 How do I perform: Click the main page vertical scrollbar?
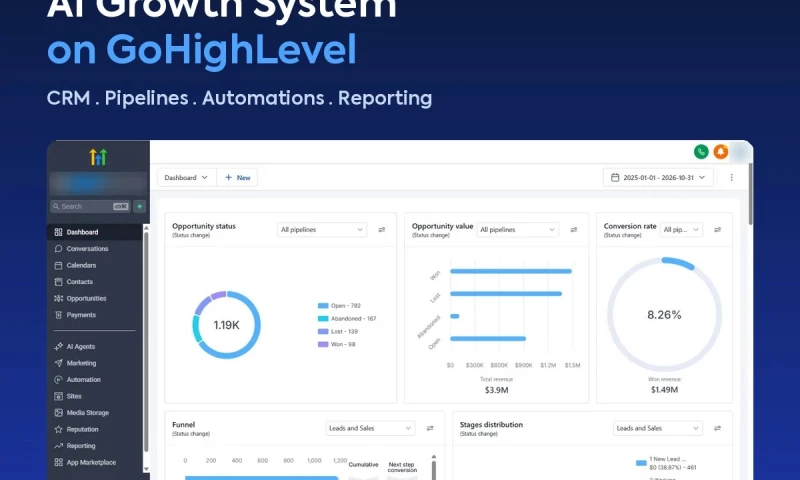750,194
